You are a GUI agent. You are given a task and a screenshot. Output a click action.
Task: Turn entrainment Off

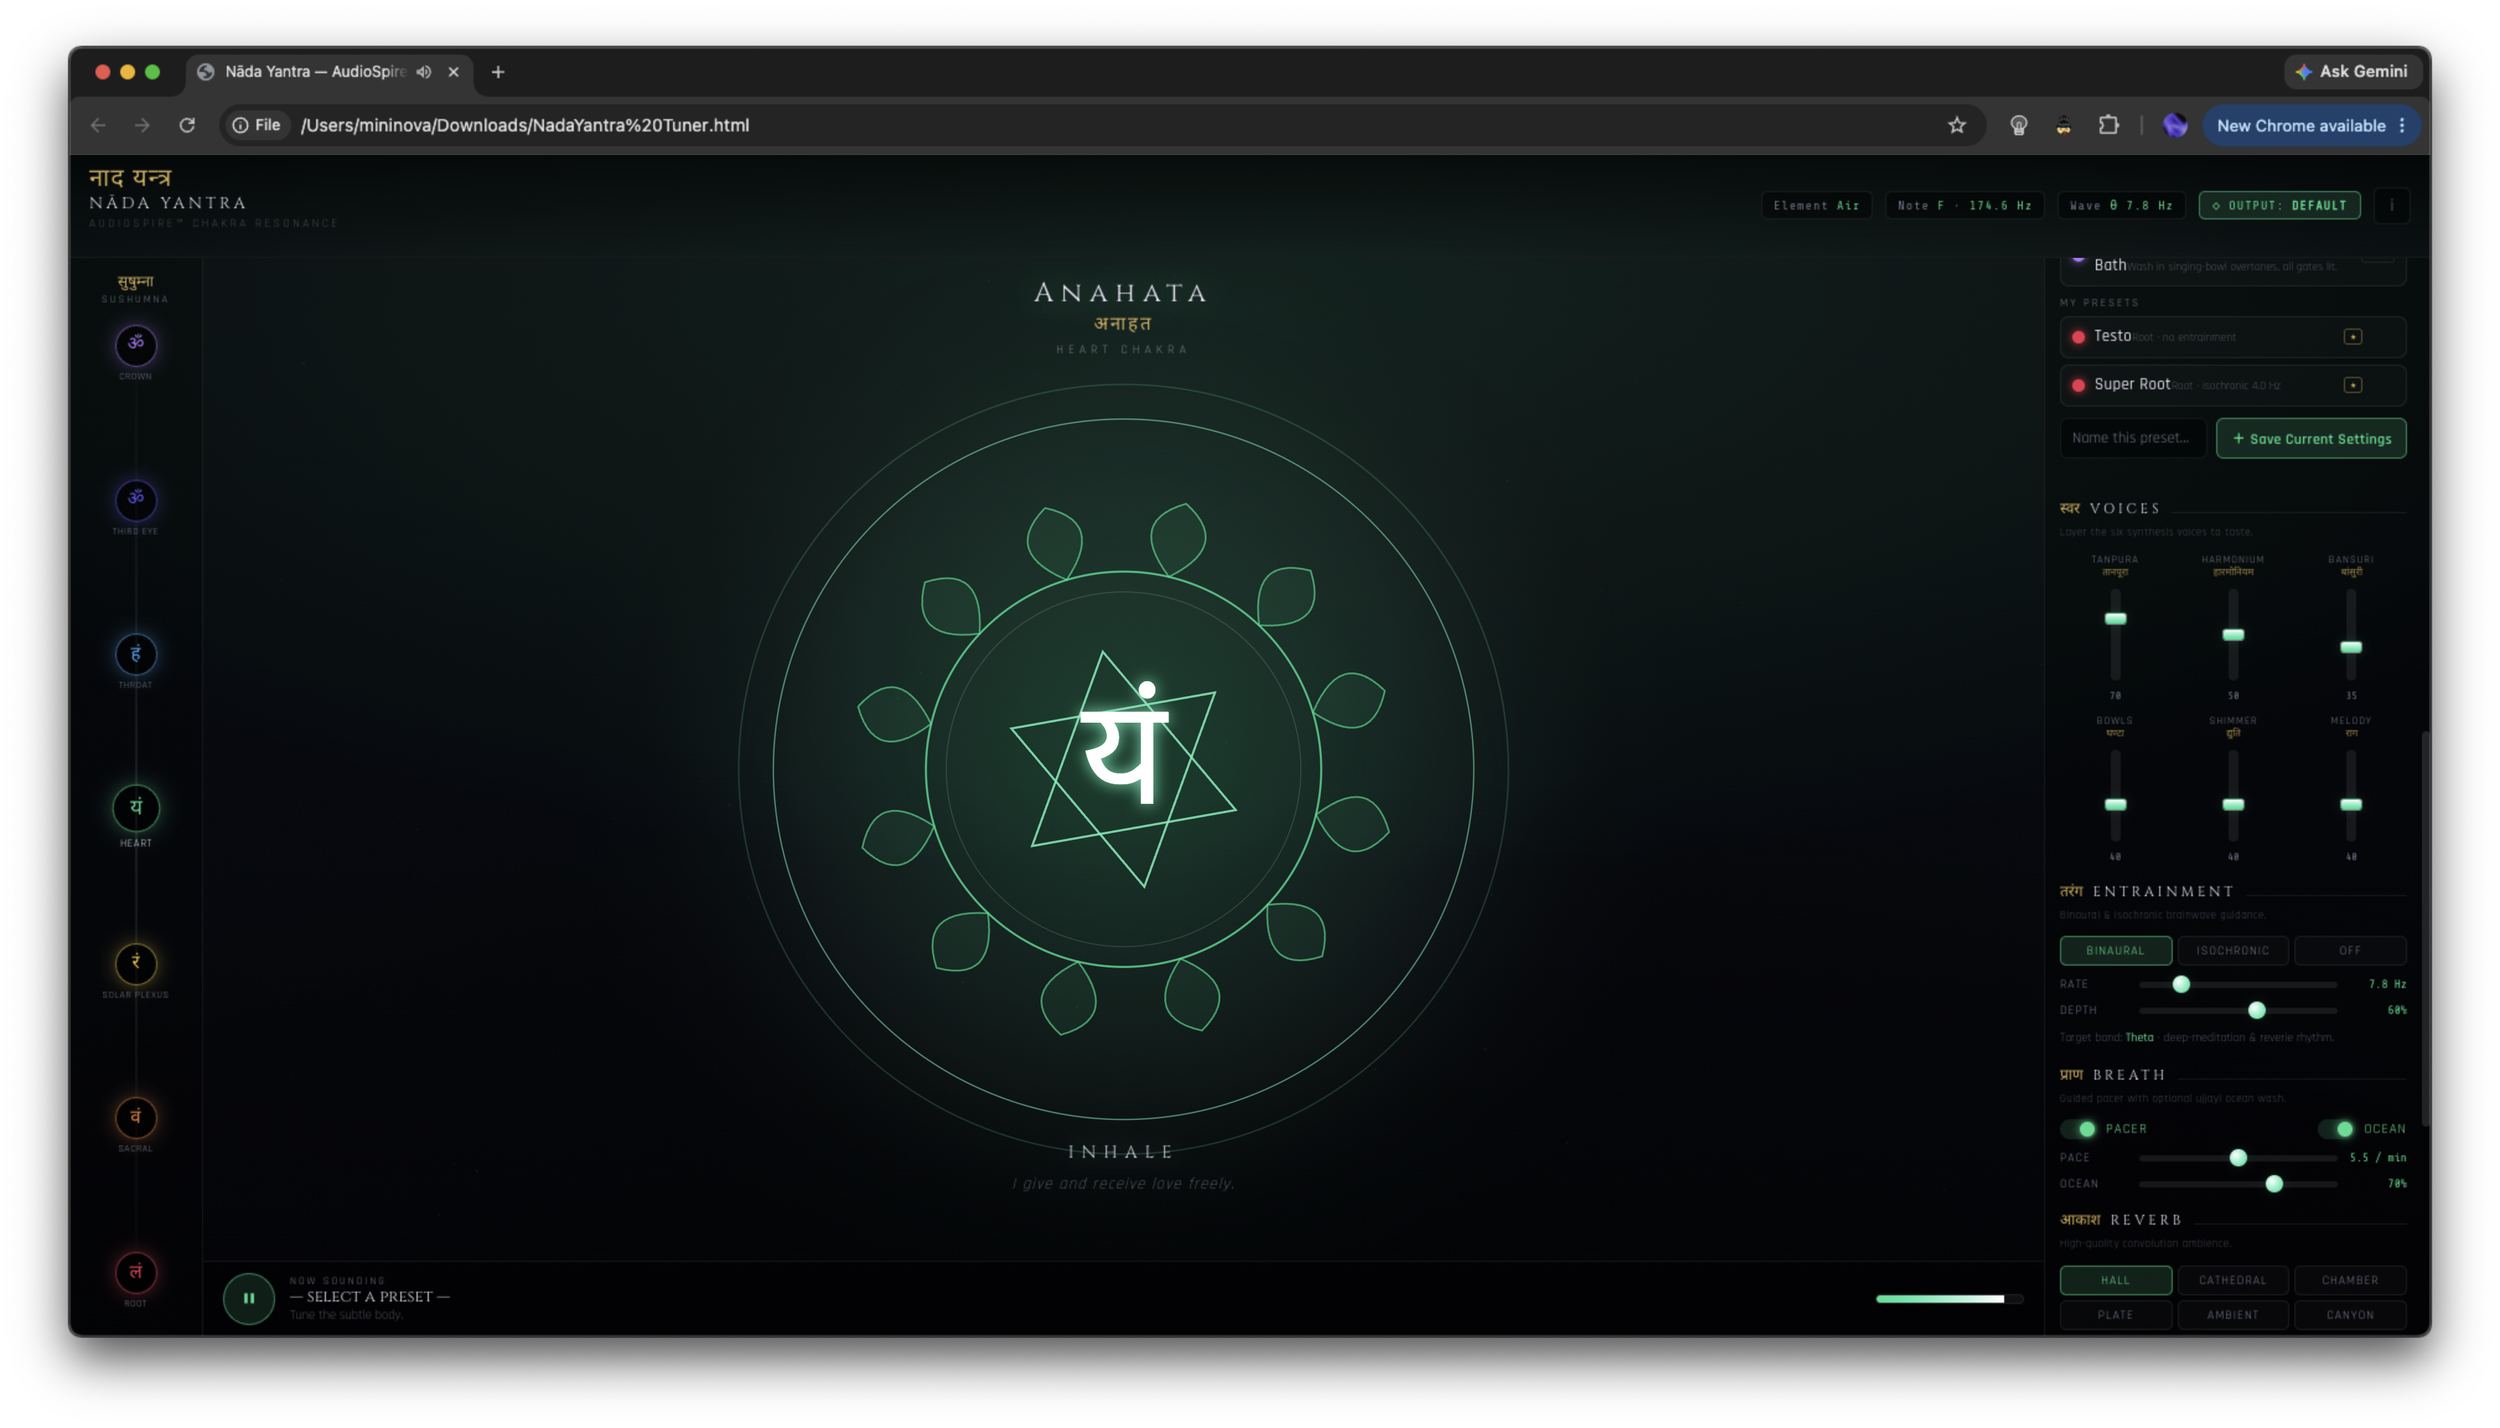[2350, 950]
